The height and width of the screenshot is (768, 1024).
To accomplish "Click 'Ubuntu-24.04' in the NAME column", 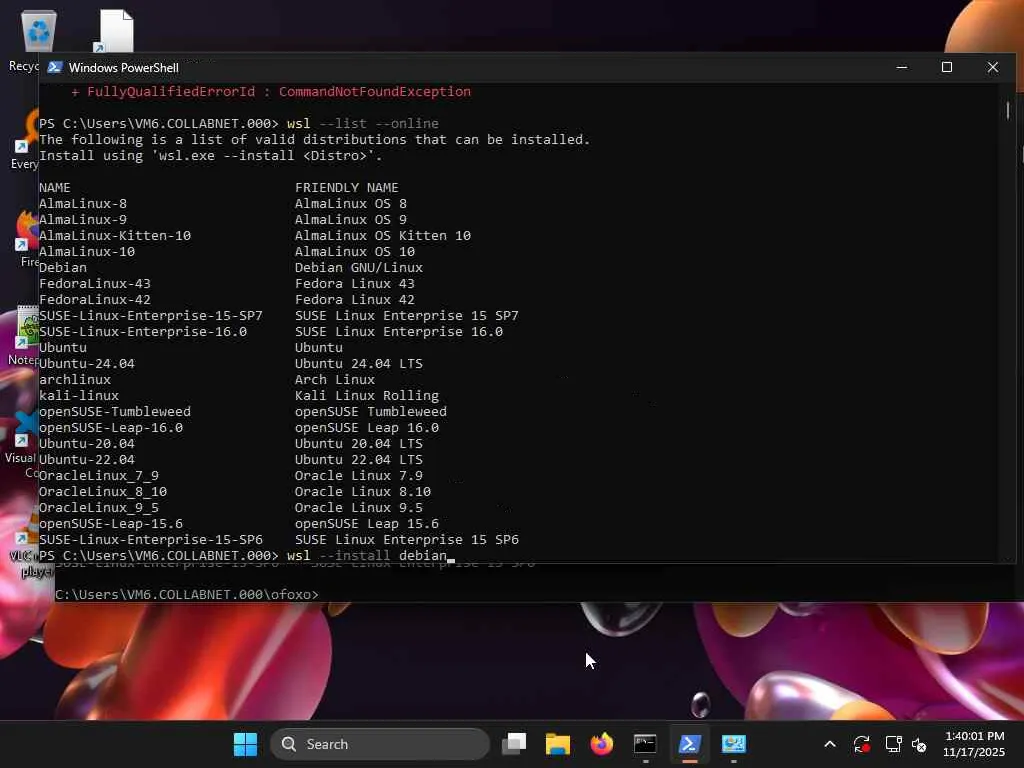I will [x=87, y=364].
